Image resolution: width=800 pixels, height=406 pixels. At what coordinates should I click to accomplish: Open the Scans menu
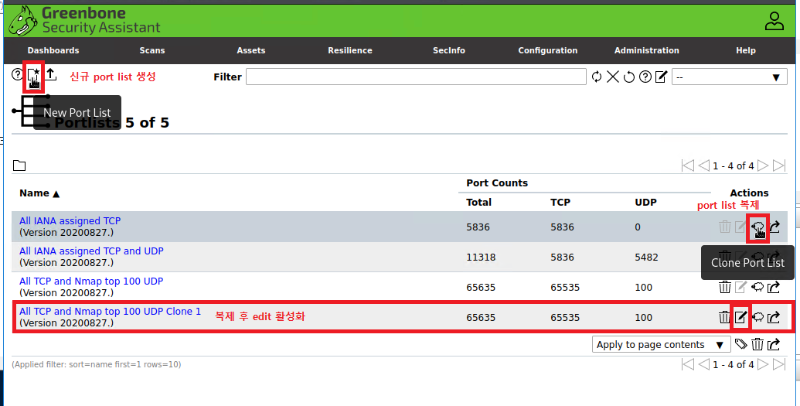pos(152,50)
